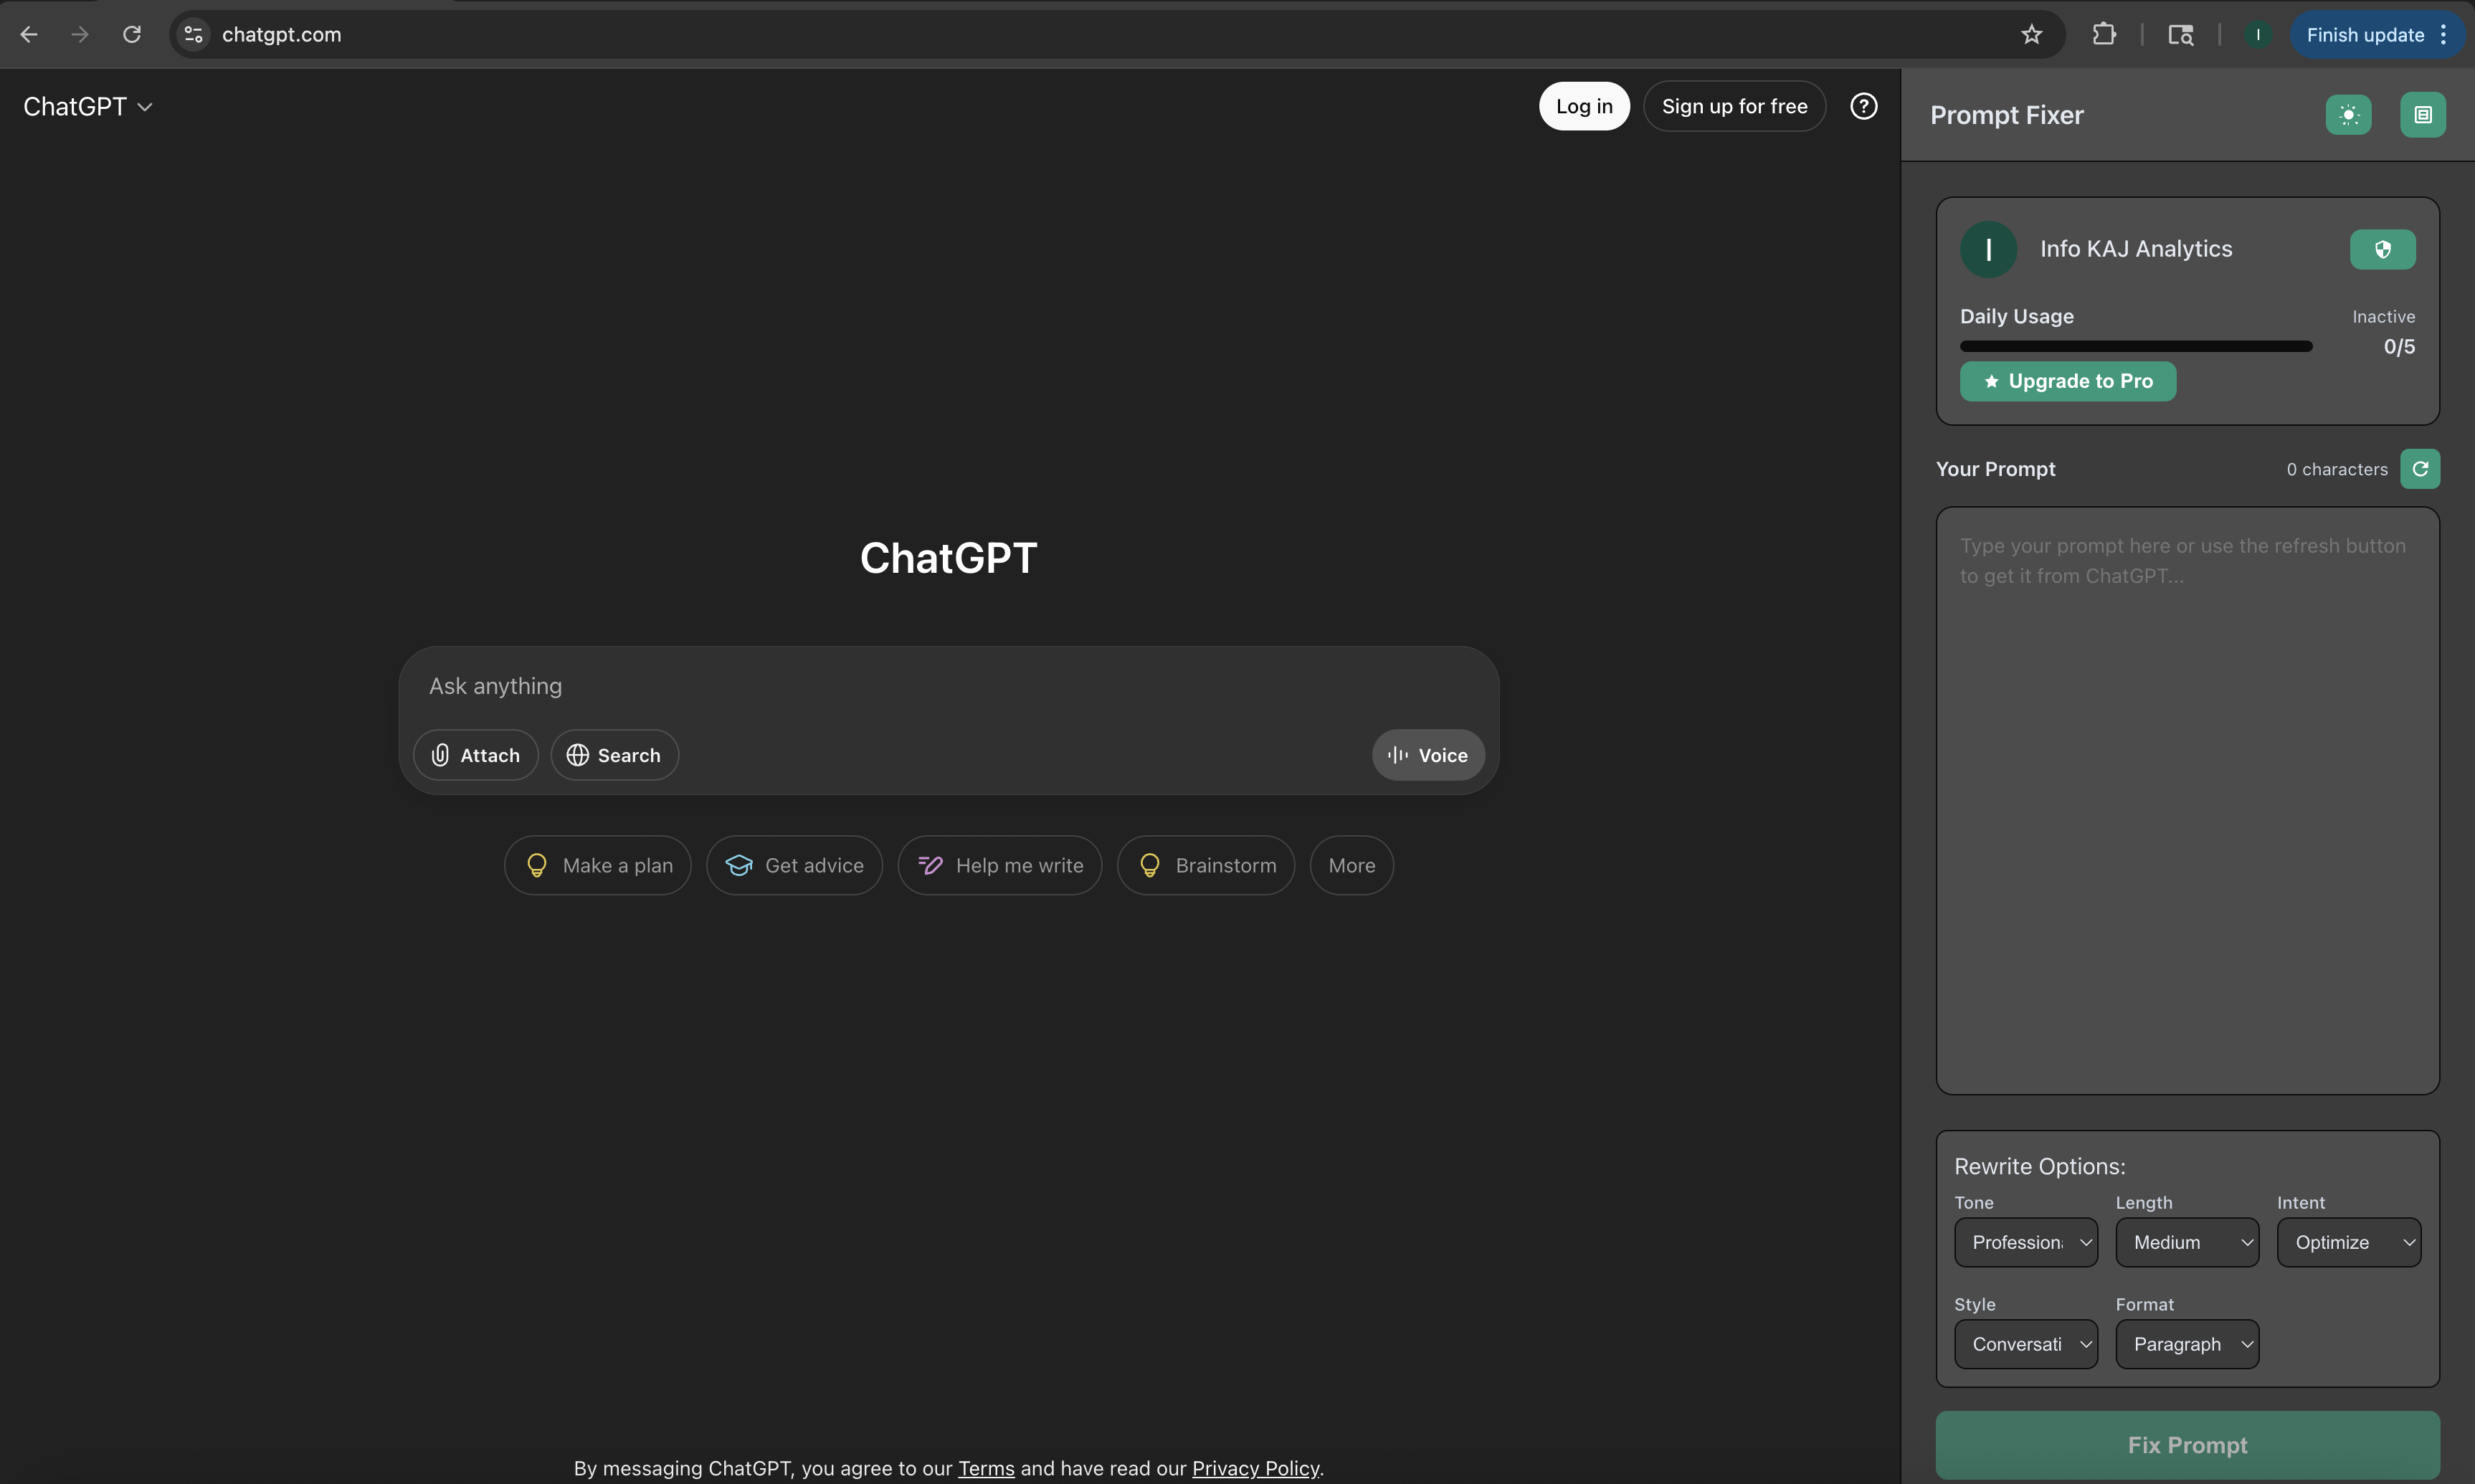Click Log in button
The width and height of the screenshot is (2475, 1484).
pos(1584,106)
